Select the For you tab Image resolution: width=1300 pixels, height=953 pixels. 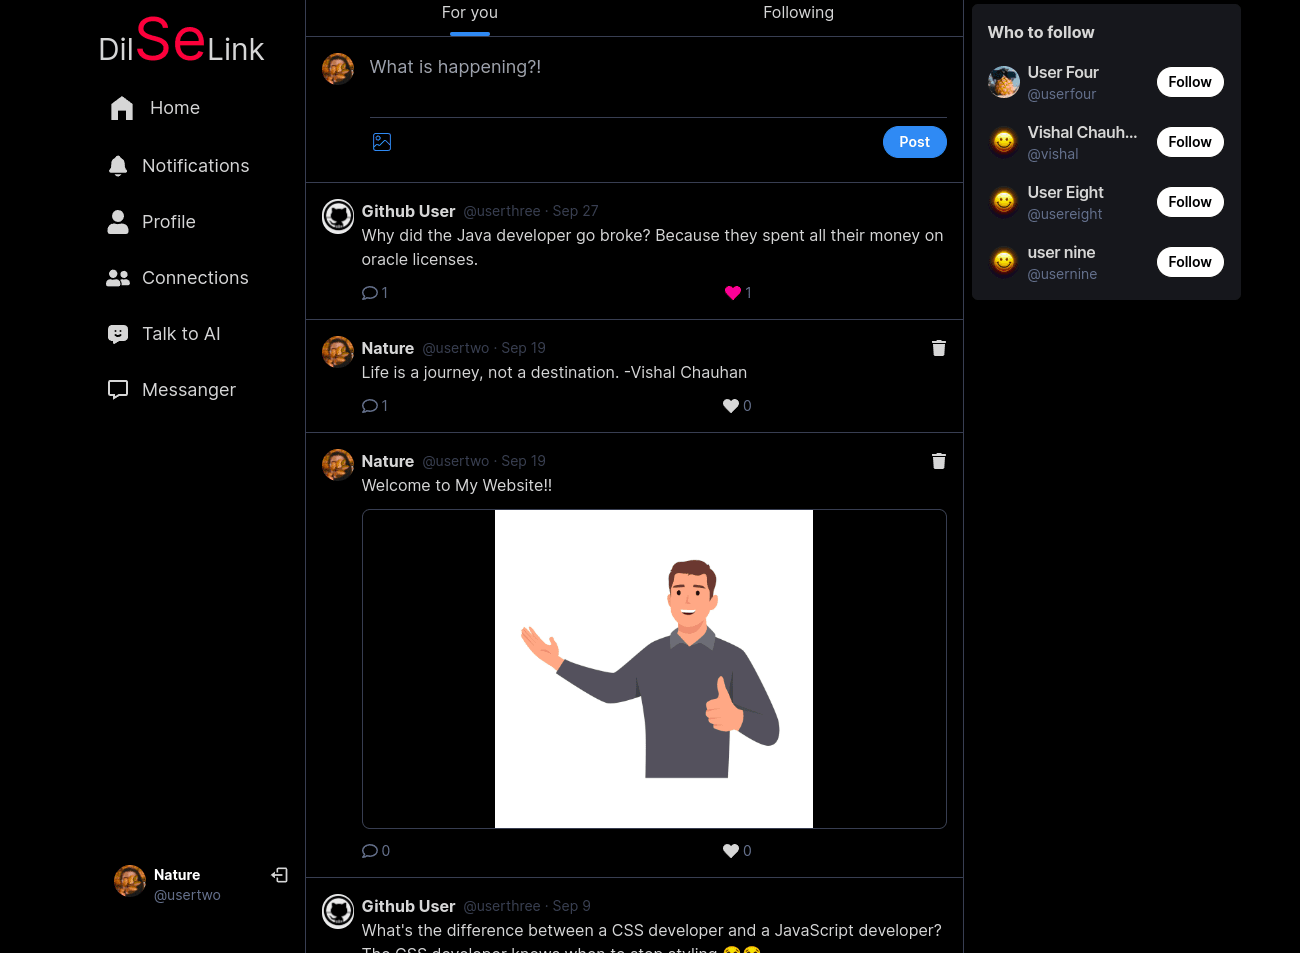(x=469, y=13)
